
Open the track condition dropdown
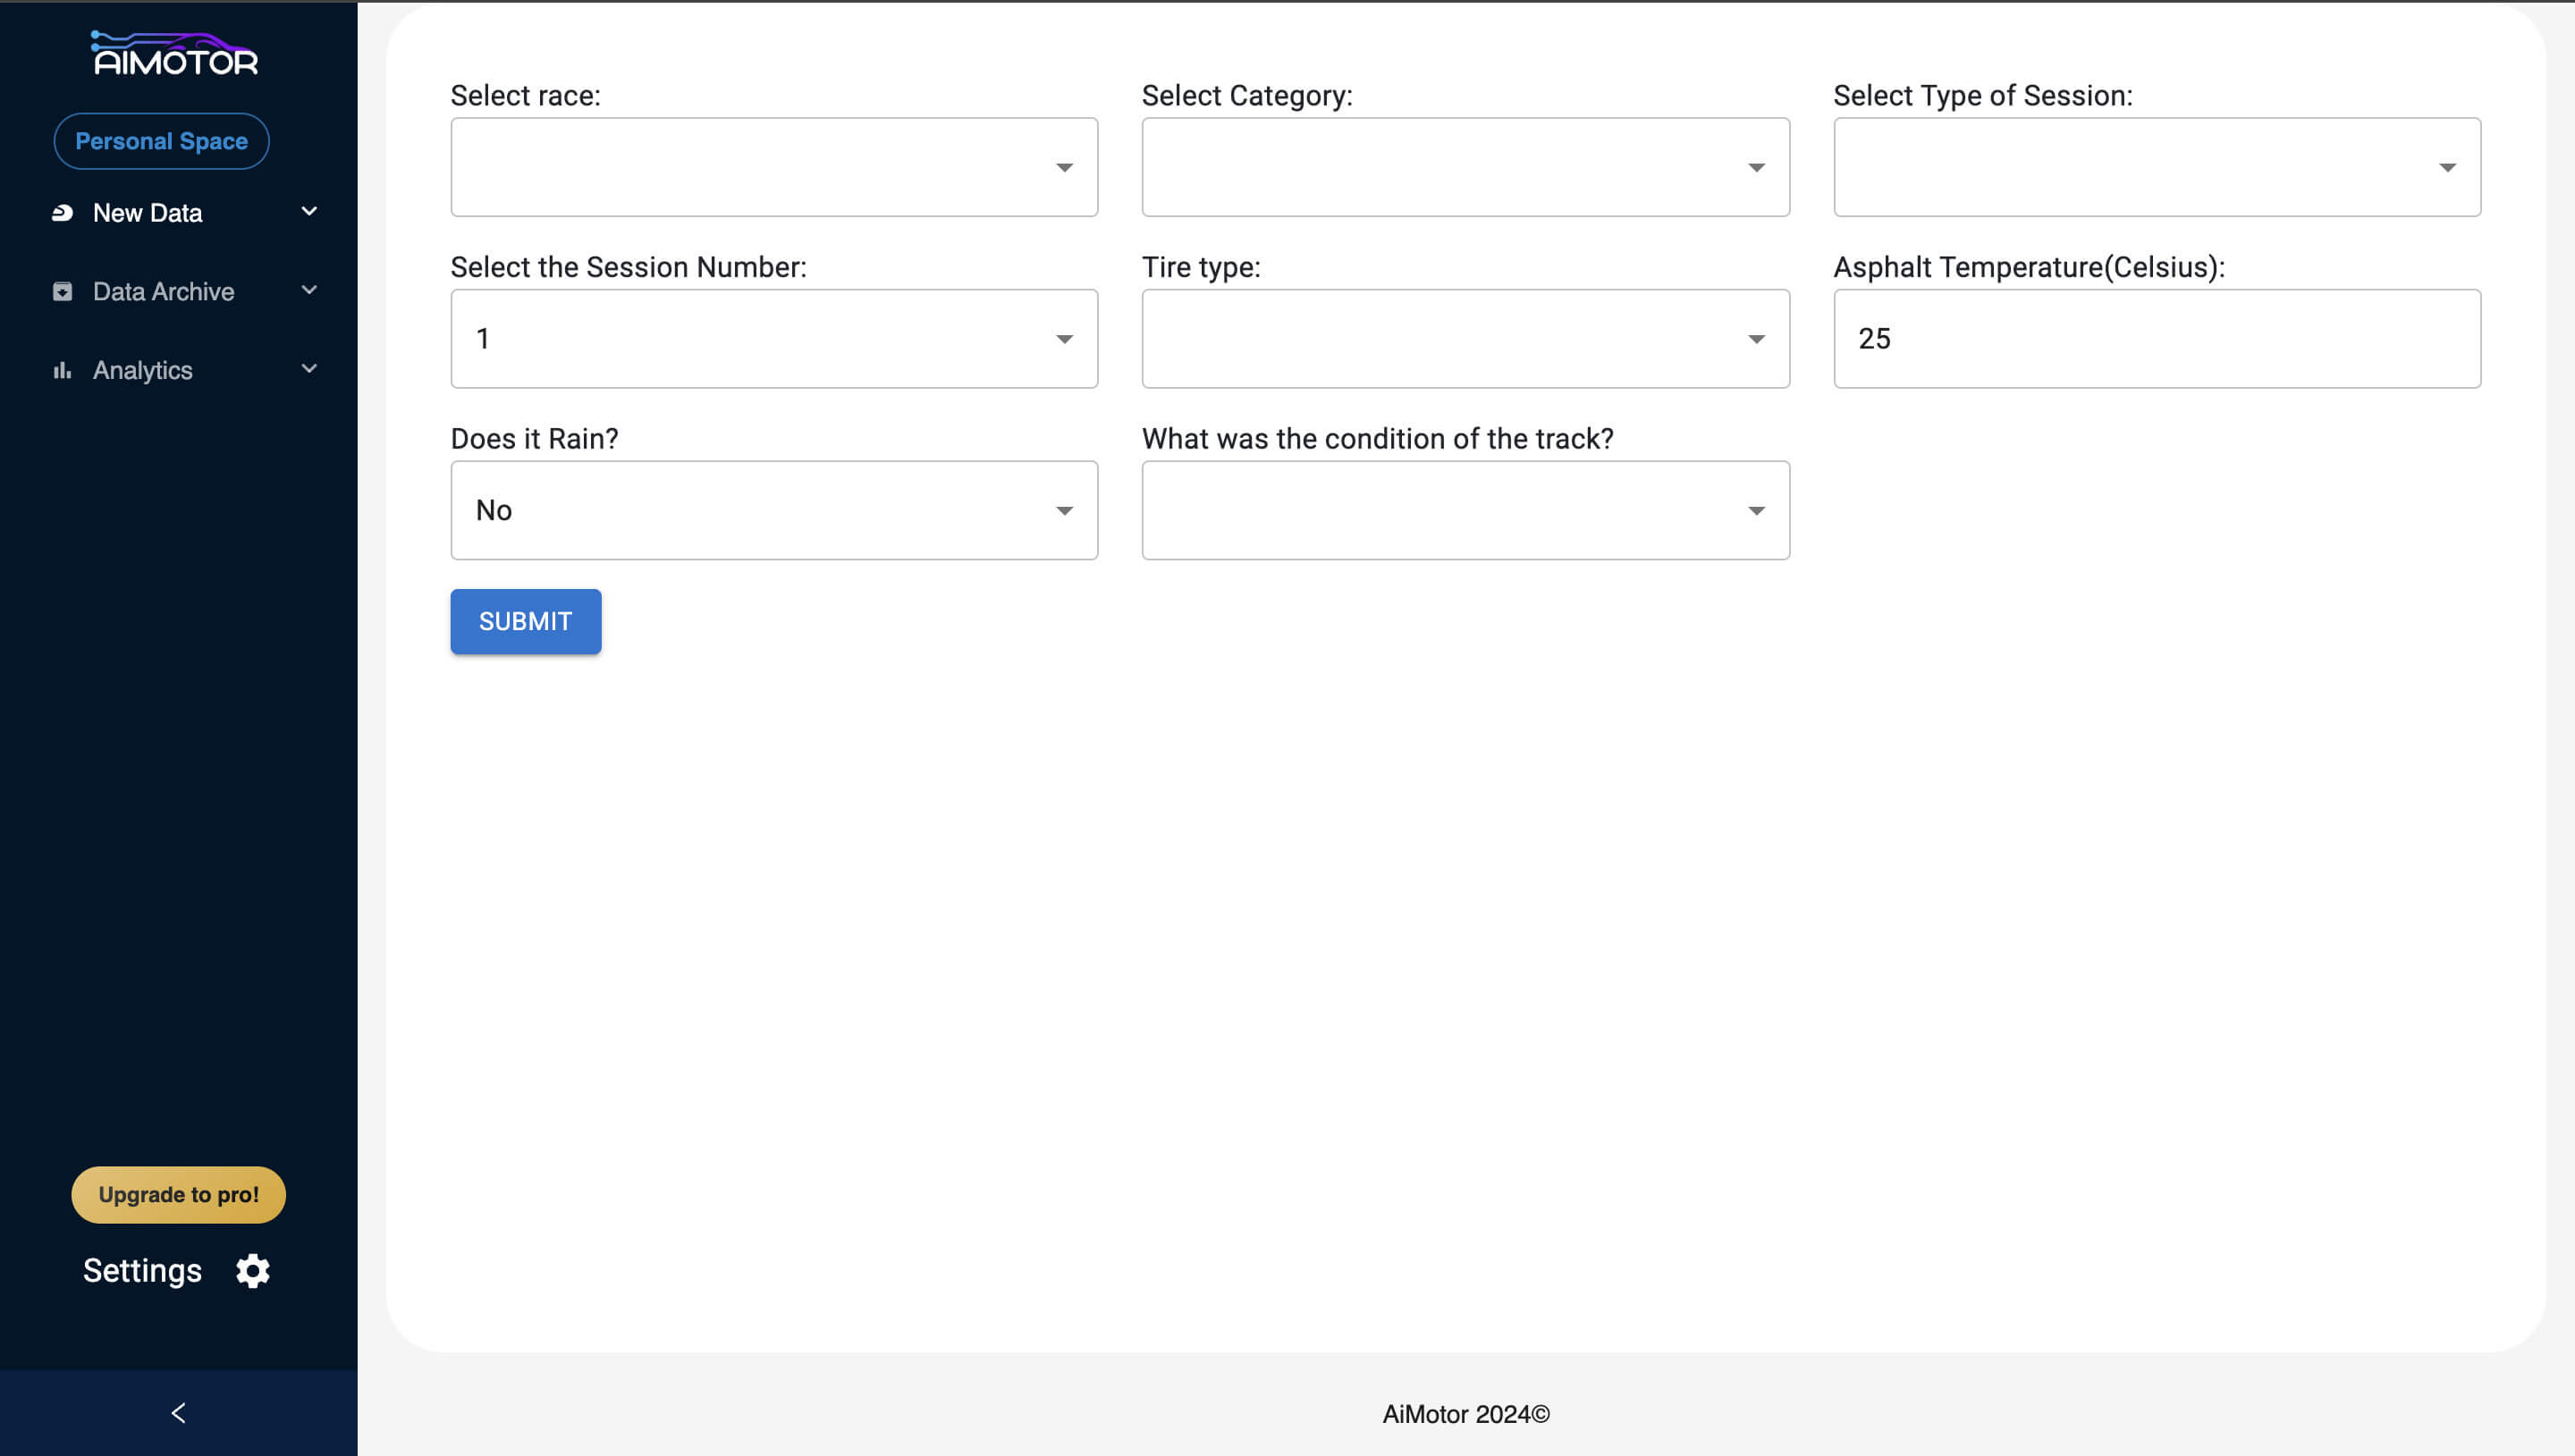point(1464,510)
